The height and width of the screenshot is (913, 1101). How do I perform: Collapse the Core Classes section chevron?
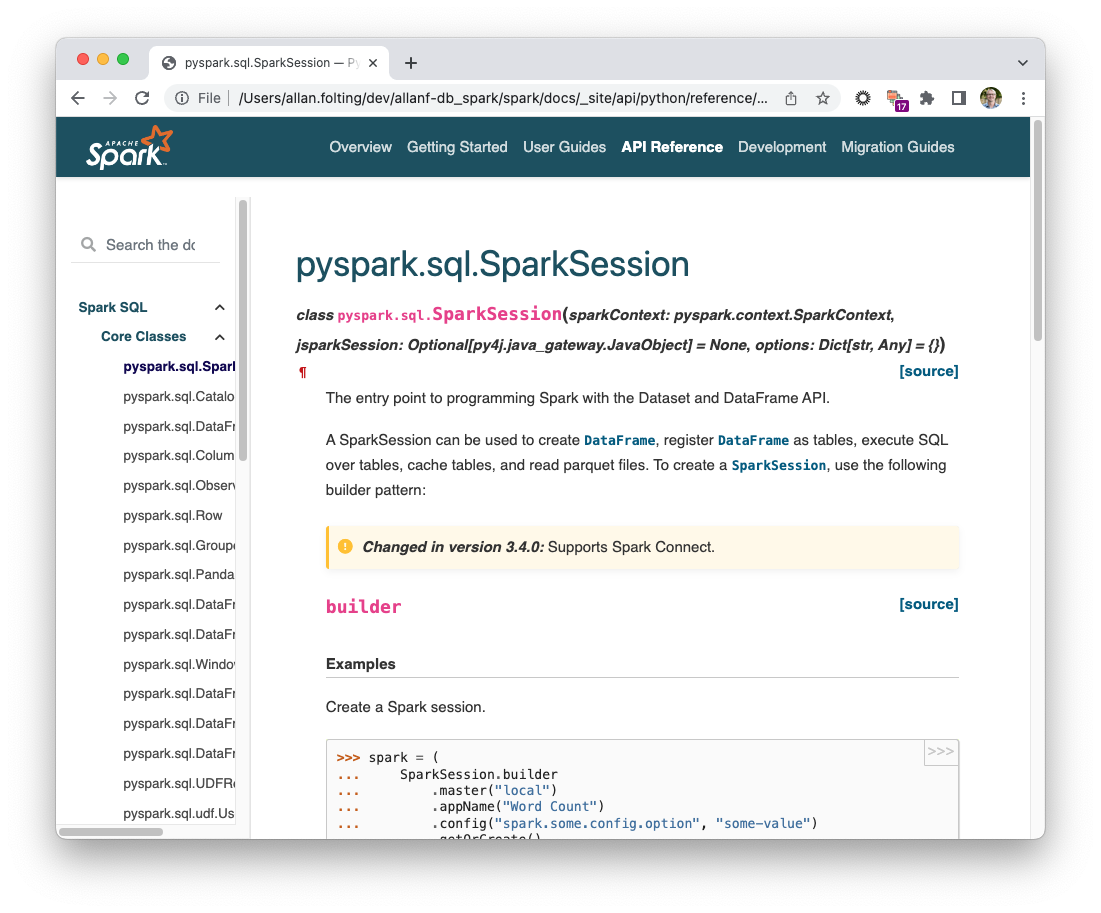pos(220,337)
